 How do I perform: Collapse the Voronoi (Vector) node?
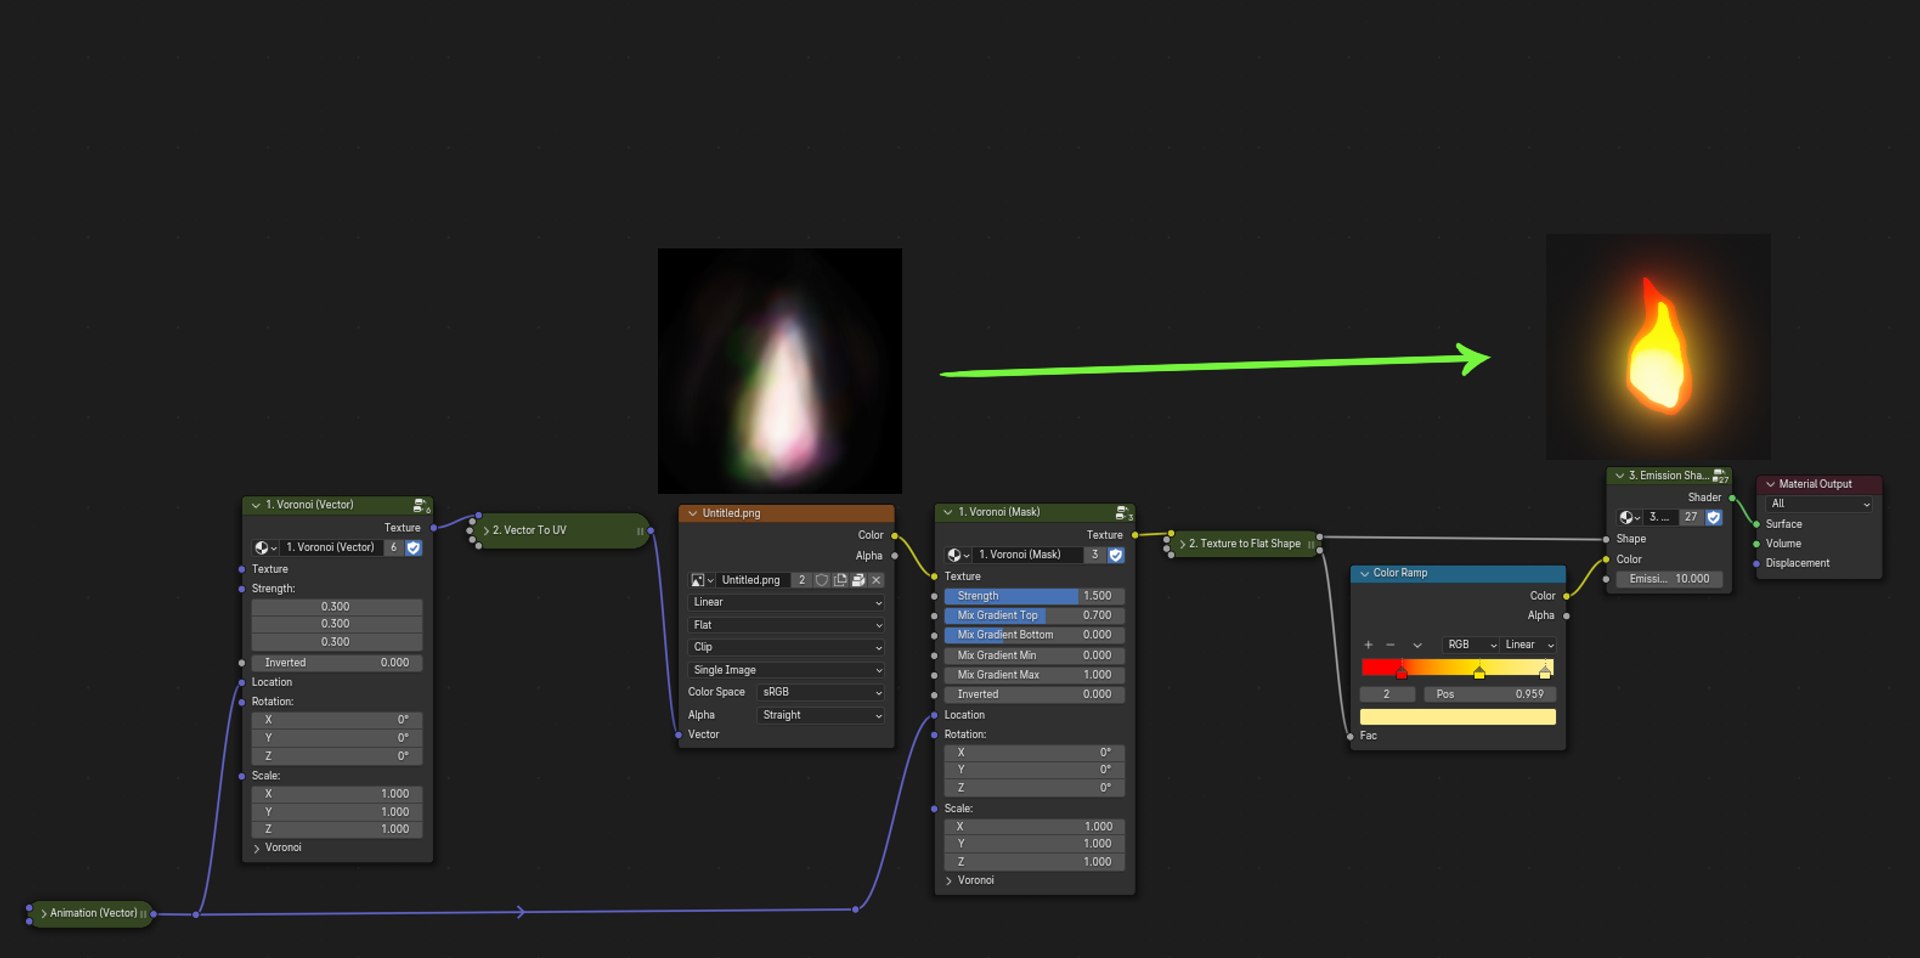256,505
